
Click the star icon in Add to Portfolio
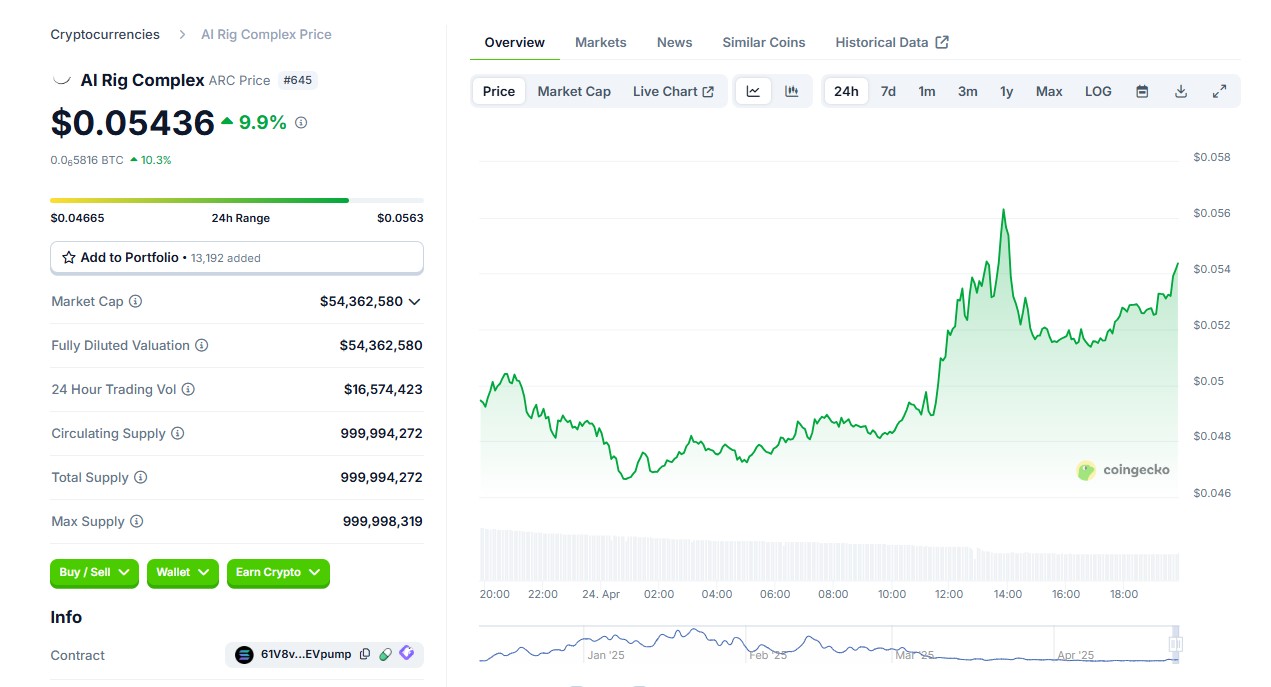click(x=69, y=257)
